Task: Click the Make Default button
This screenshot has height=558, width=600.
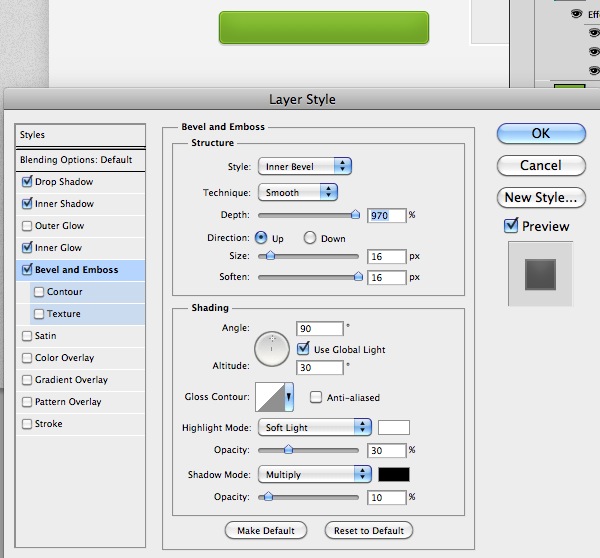Action: pyautogui.click(x=266, y=530)
